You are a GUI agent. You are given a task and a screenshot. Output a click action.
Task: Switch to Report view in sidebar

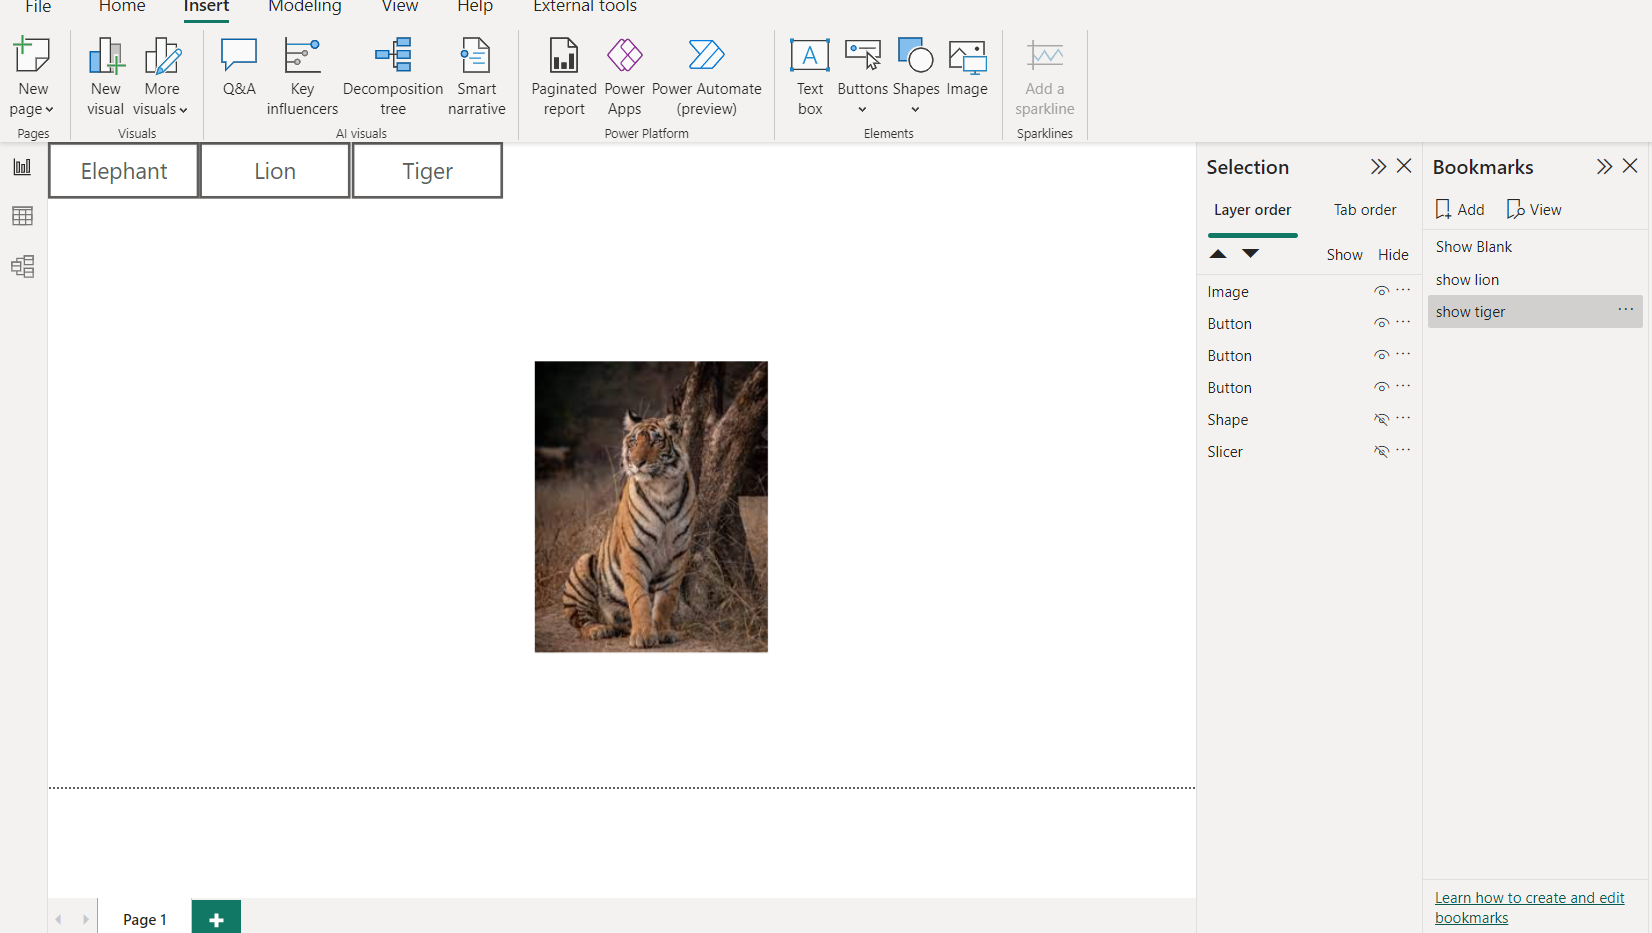click(22, 167)
